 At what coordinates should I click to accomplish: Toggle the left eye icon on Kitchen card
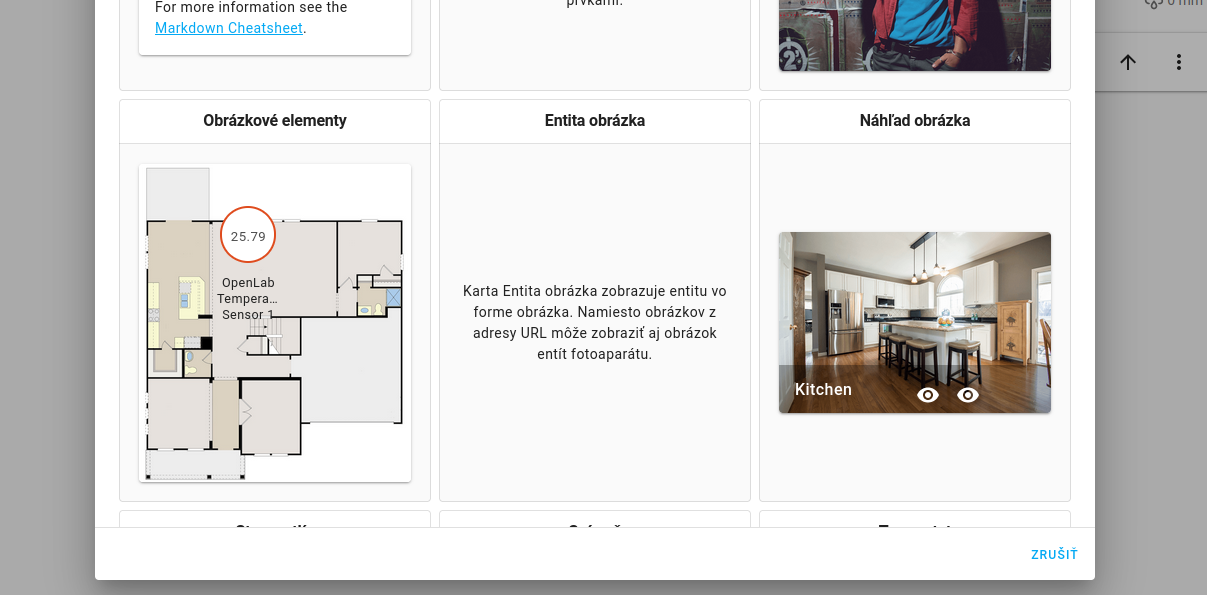[x=928, y=395]
